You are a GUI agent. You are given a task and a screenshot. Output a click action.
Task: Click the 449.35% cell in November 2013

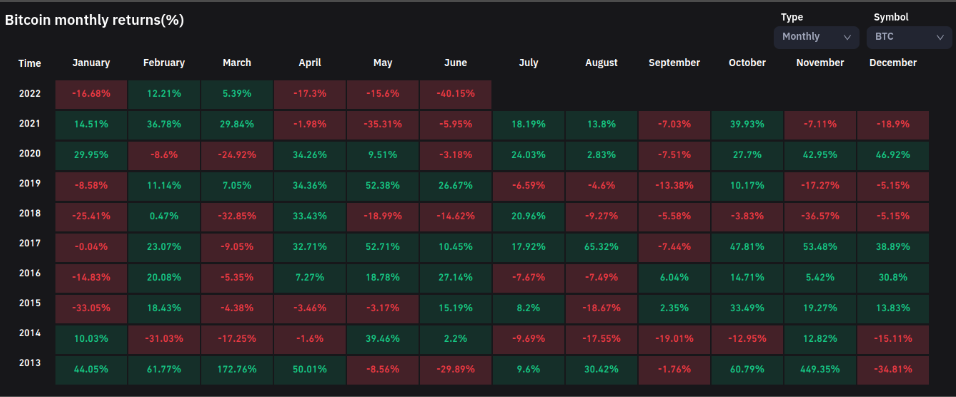pyautogui.click(x=819, y=370)
